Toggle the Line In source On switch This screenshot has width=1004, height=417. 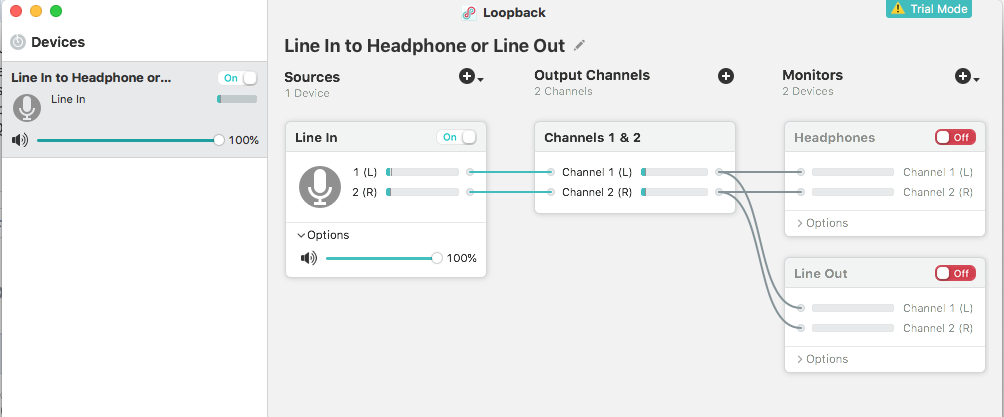pyautogui.click(x=457, y=137)
